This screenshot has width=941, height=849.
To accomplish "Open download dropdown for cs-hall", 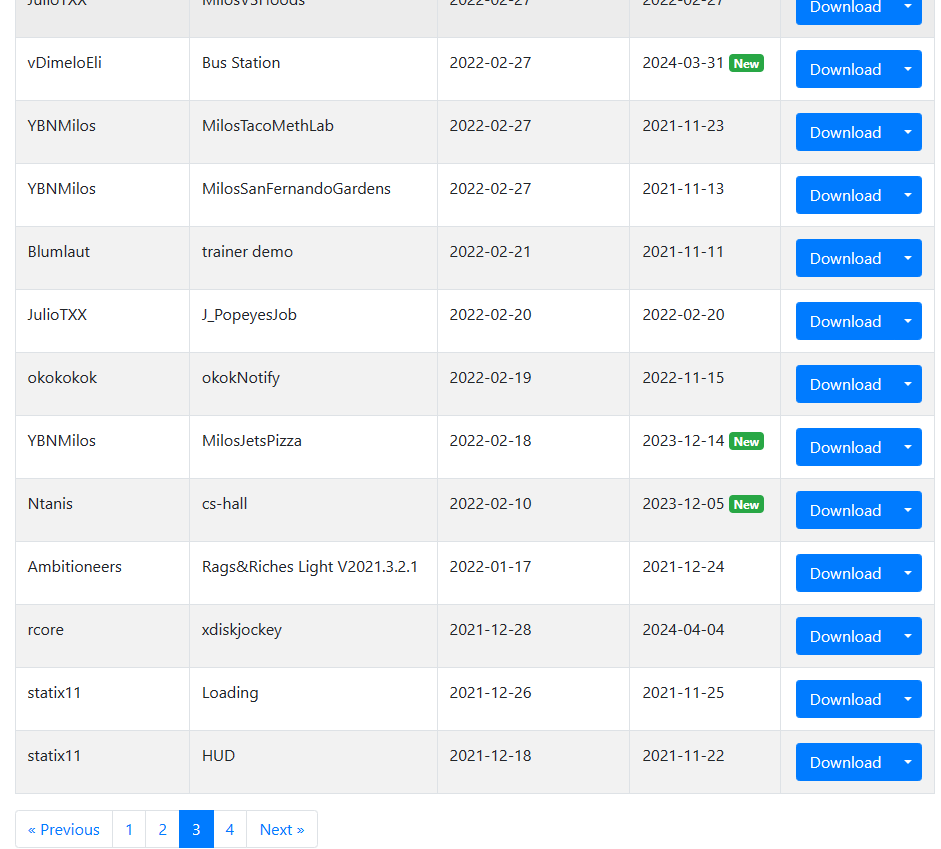I will [908, 510].
